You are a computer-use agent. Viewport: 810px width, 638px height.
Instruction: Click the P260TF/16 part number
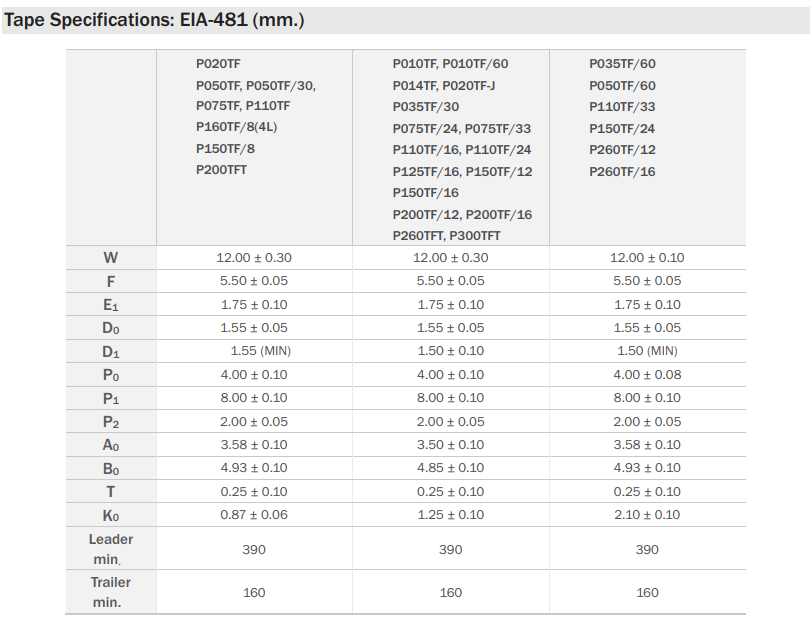pos(622,171)
